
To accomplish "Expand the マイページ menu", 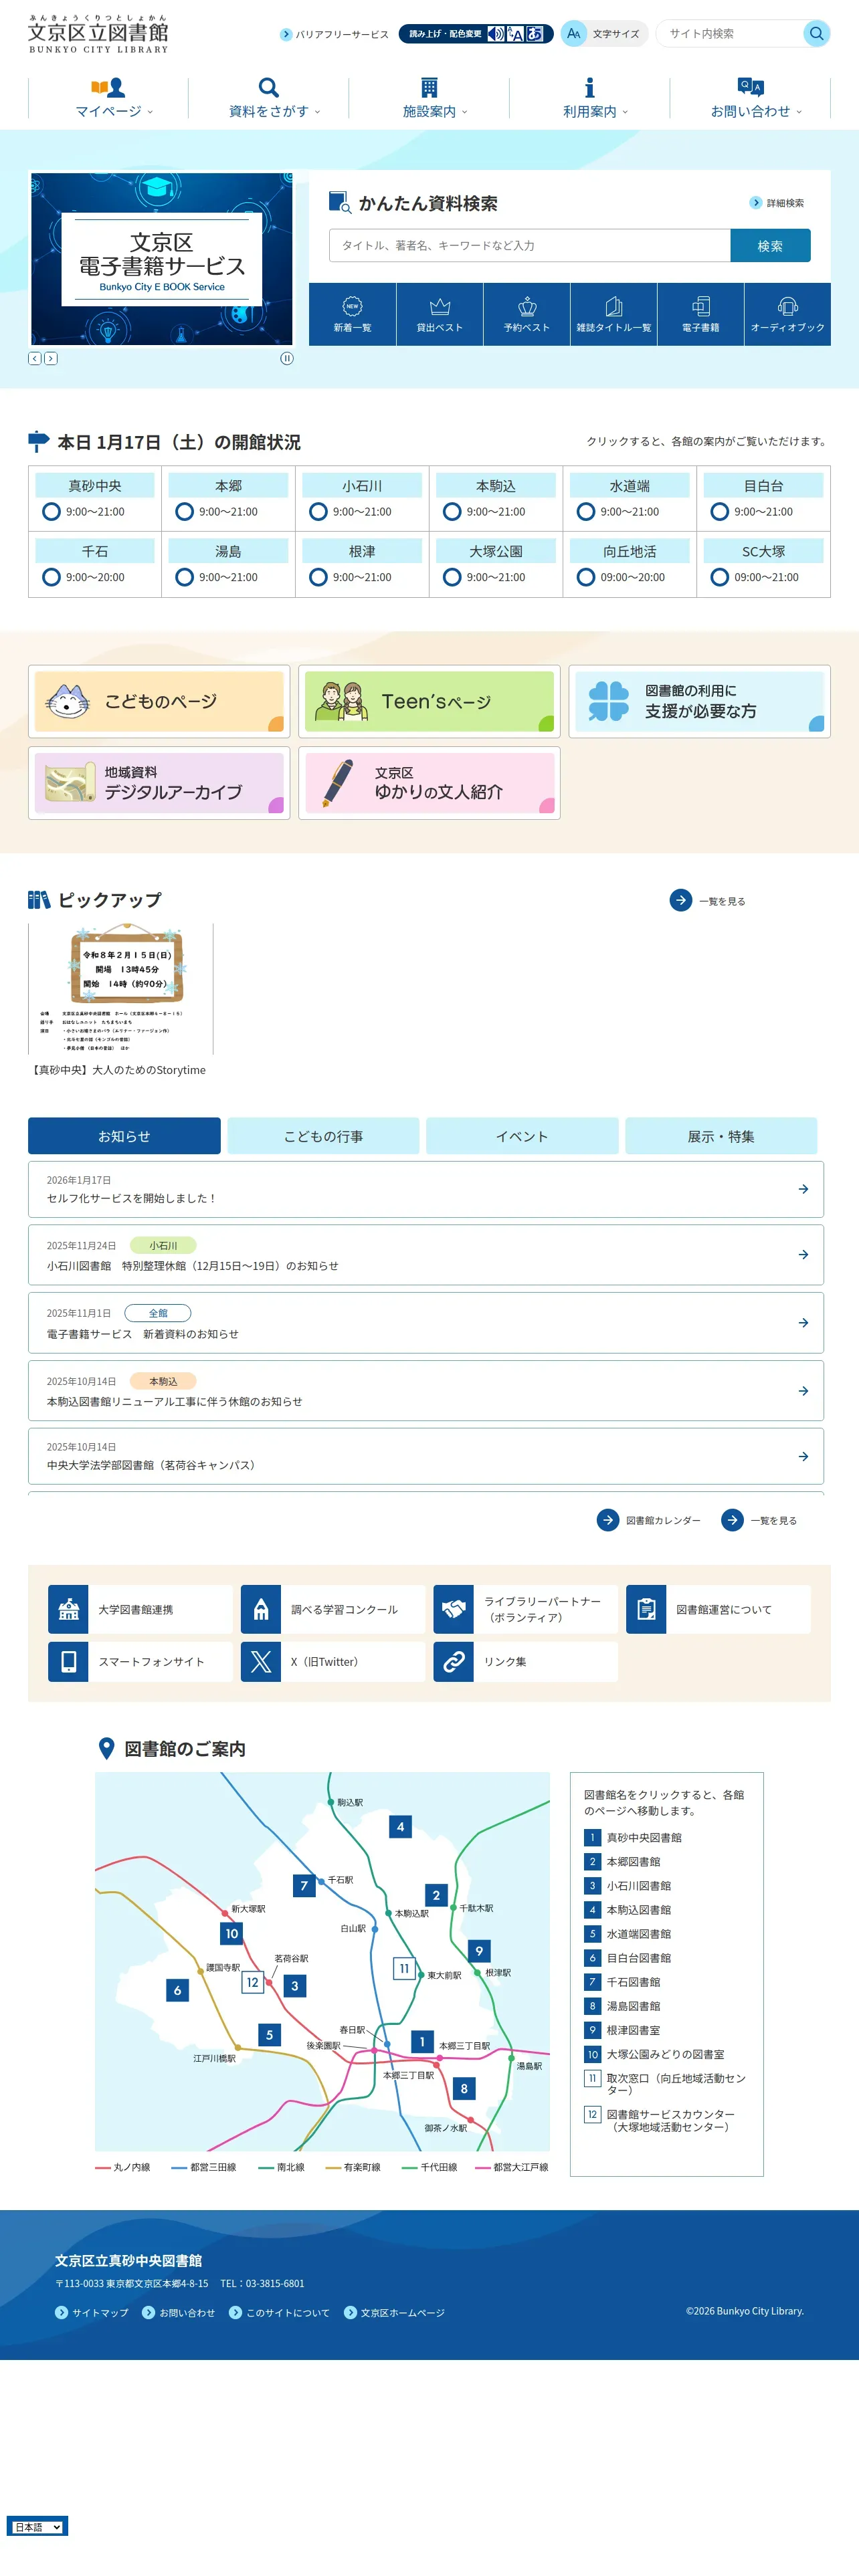I will (x=108, y=98).
